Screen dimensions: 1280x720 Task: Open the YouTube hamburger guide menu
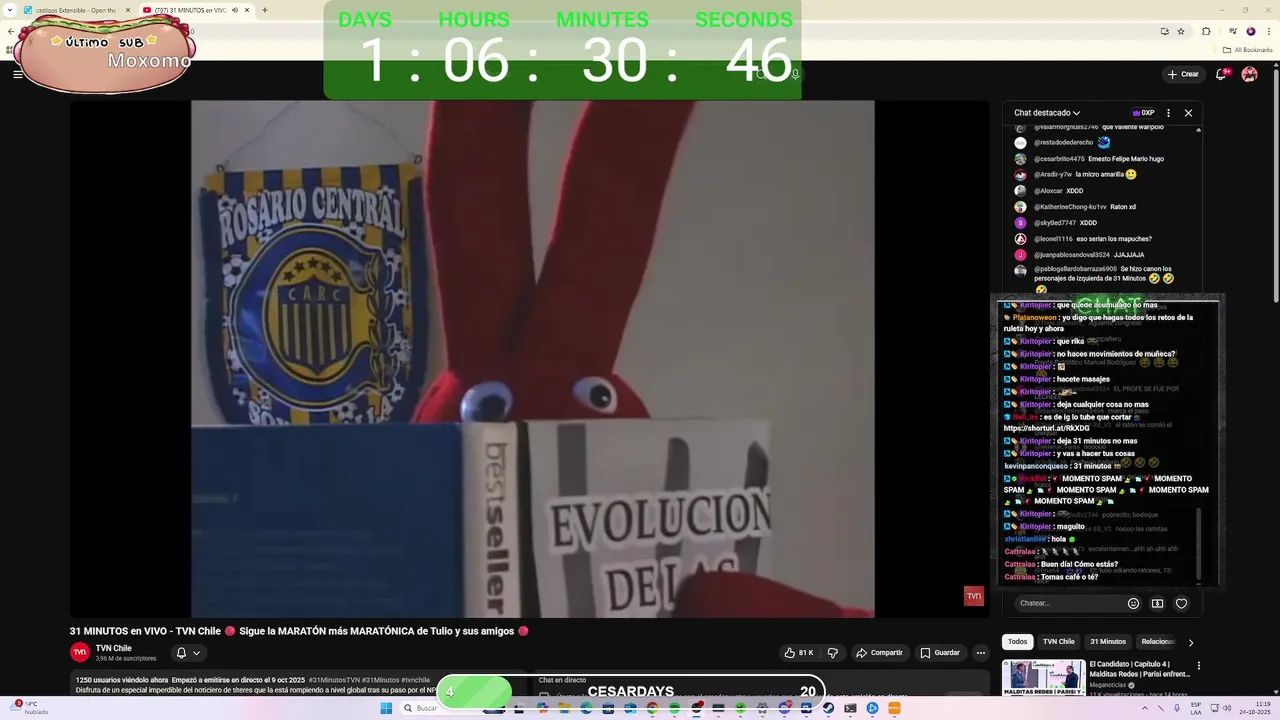coord(17,74)
